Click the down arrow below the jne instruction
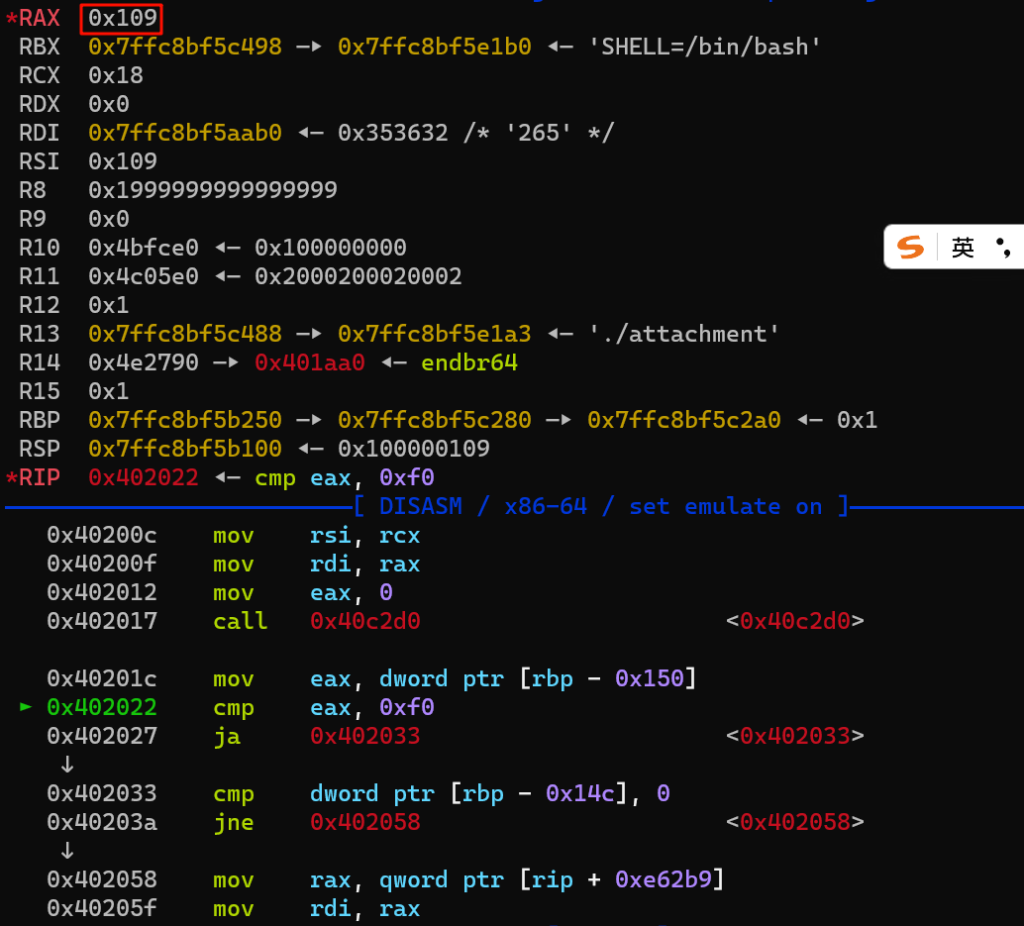The width and height of the screenshot is (1024, 926). (x=66, y=851)
